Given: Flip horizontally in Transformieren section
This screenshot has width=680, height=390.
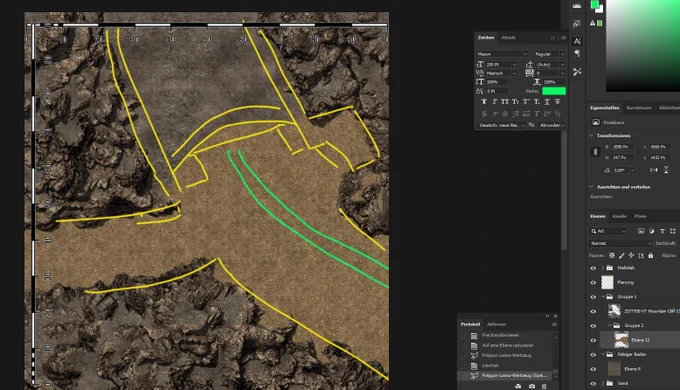Looking at the screenshot, I should (x=654, y=170).
